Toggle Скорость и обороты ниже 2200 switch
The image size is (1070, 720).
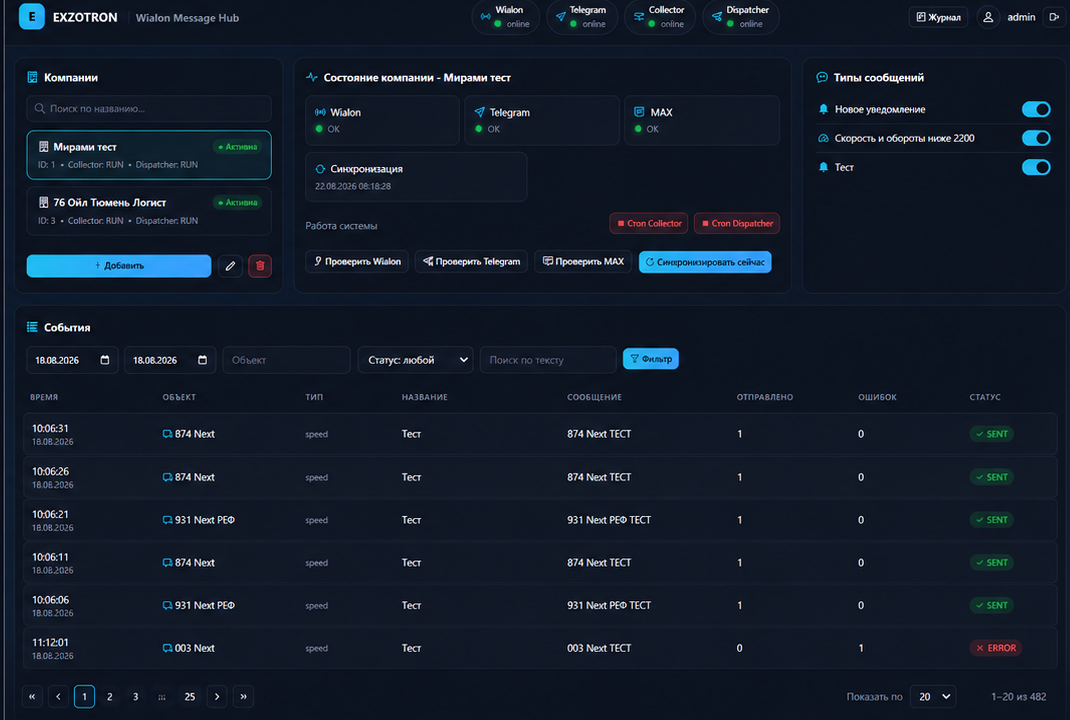(x=1036, y=138)
